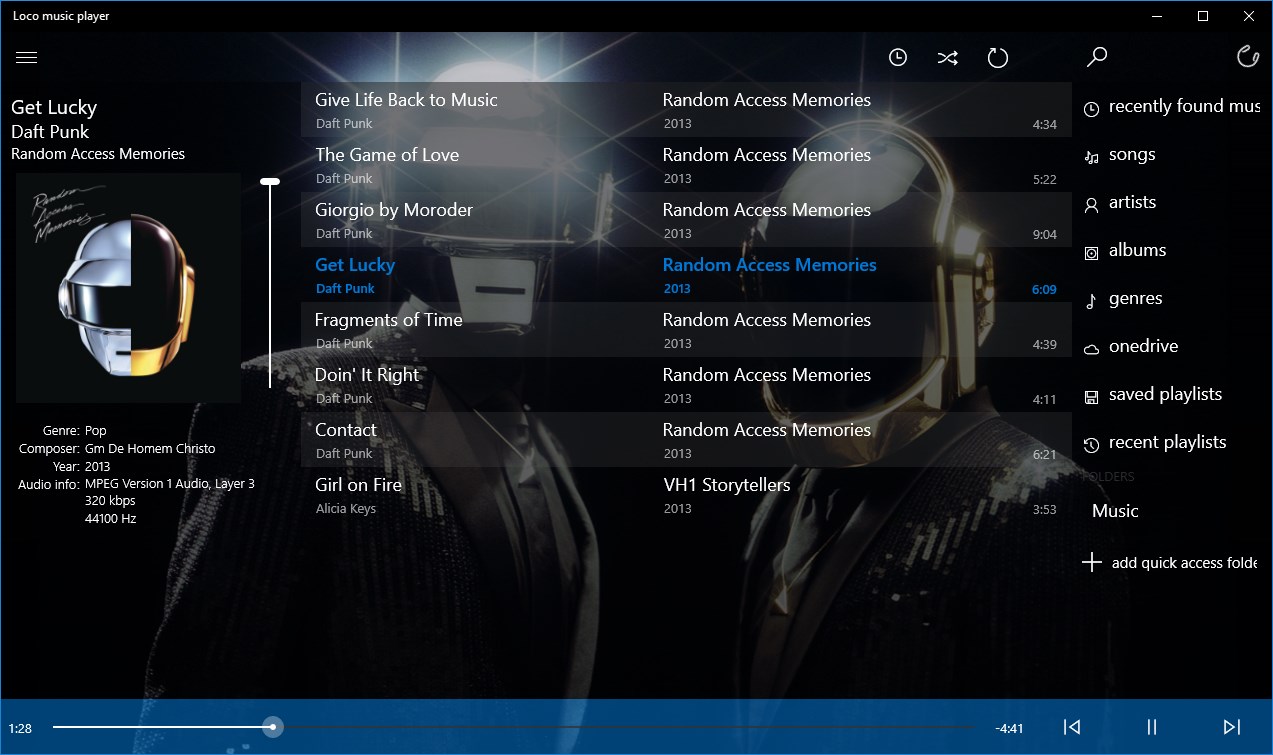The width and height of the screenshot is (1273, 755).
Task: Click the floppy disk icon beside saved playlists
Action: pos(1092,397)
